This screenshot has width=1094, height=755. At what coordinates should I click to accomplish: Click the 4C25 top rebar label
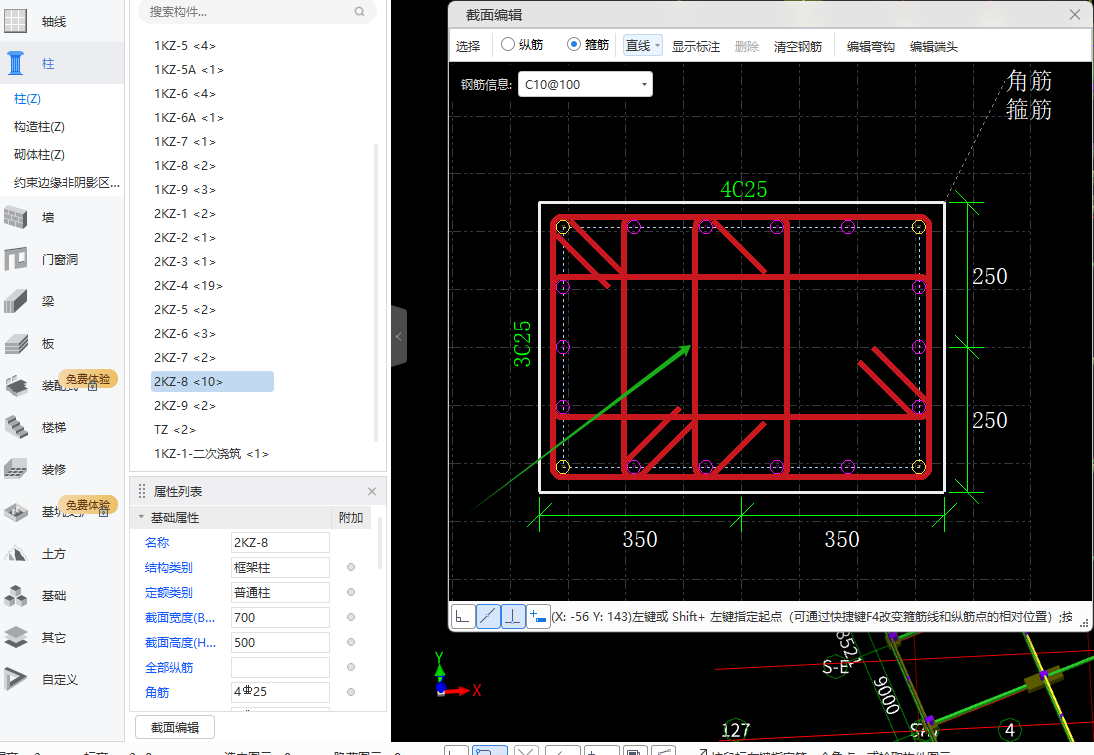(744, 189)
